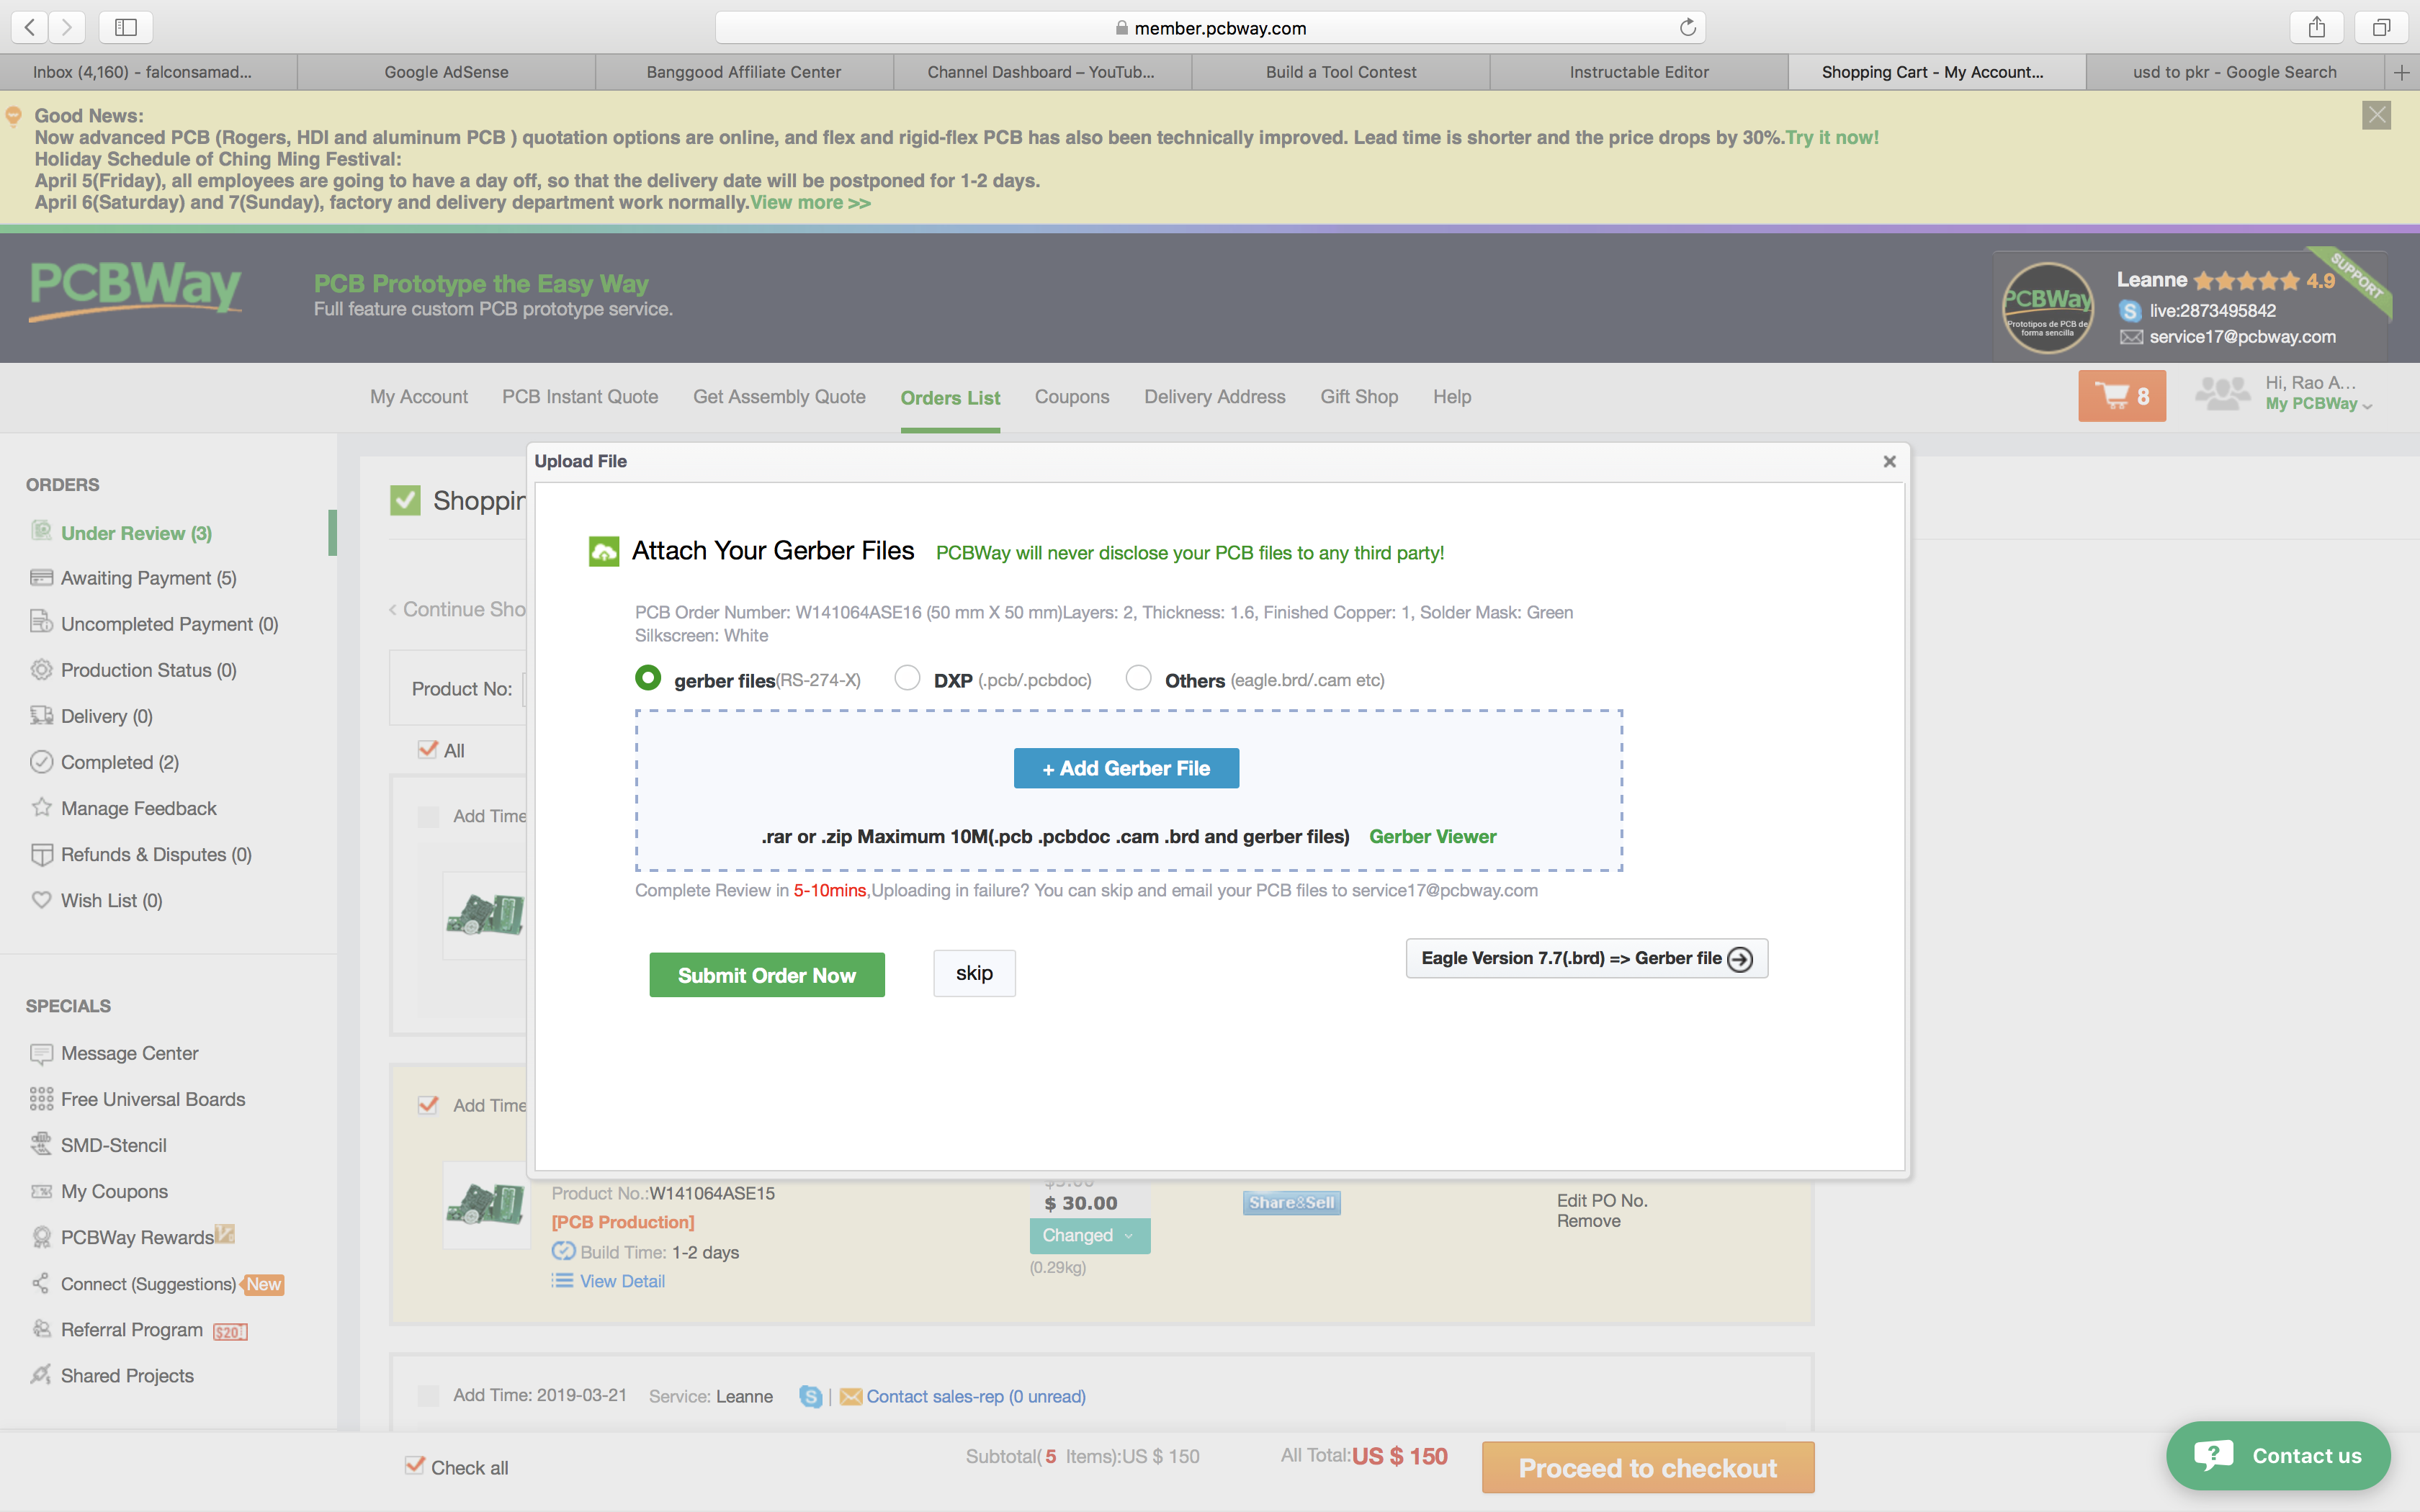This screenshot has height=1512, width=2420.
Task: Click the Skype icon beside live:2873495842
Action: 2129,311
